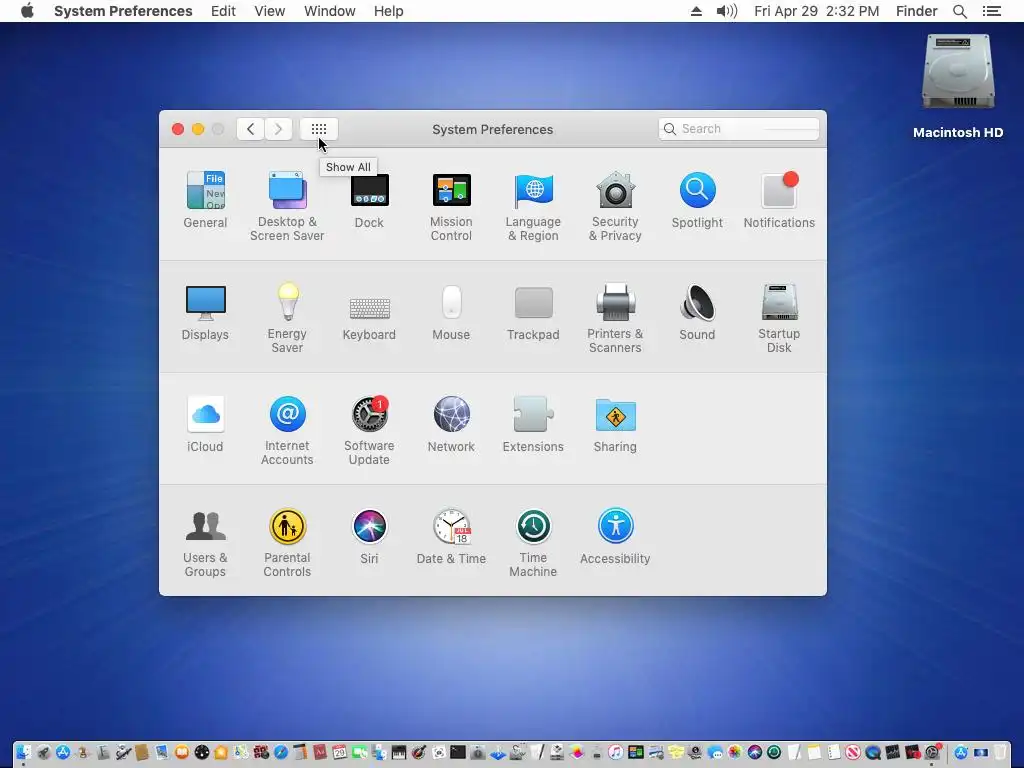Minimize System Preferences with the yellow button
This screenshot has height=768, width=1024.
(198, 129)
